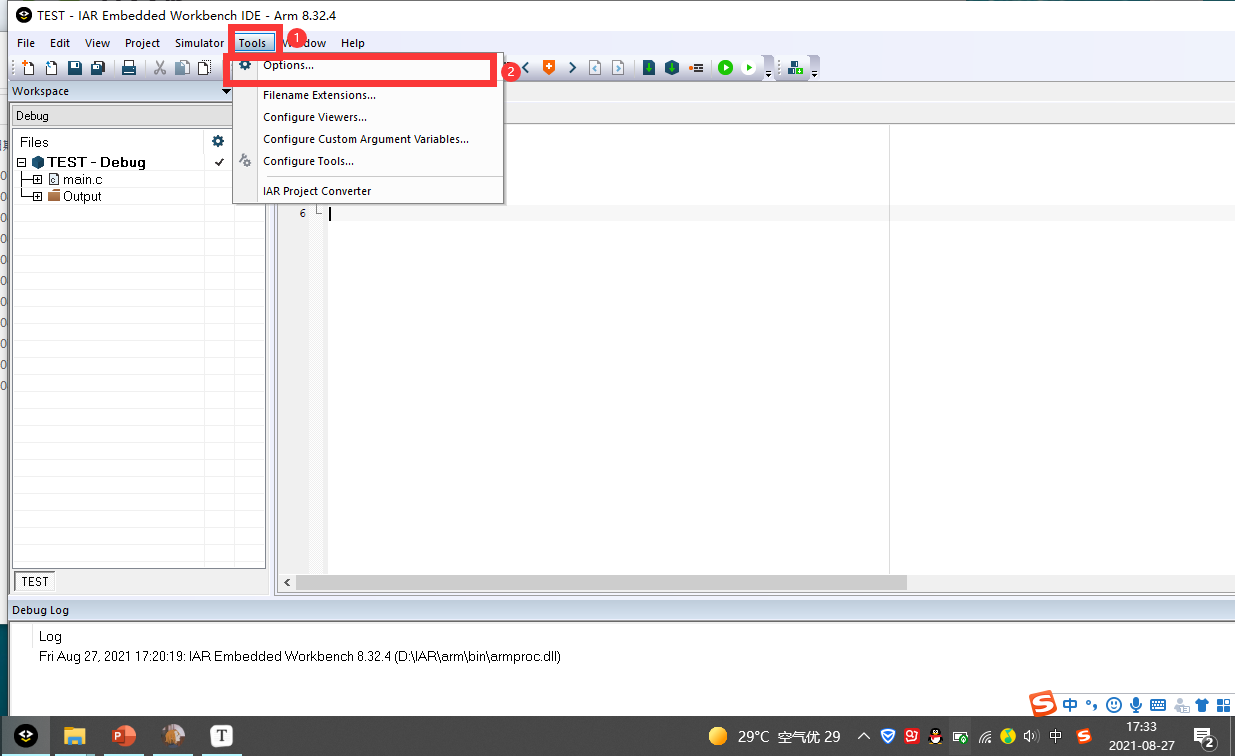Click the Download and Debug green icon
This screenshot has height=756, width=1235.
(725, 68)
